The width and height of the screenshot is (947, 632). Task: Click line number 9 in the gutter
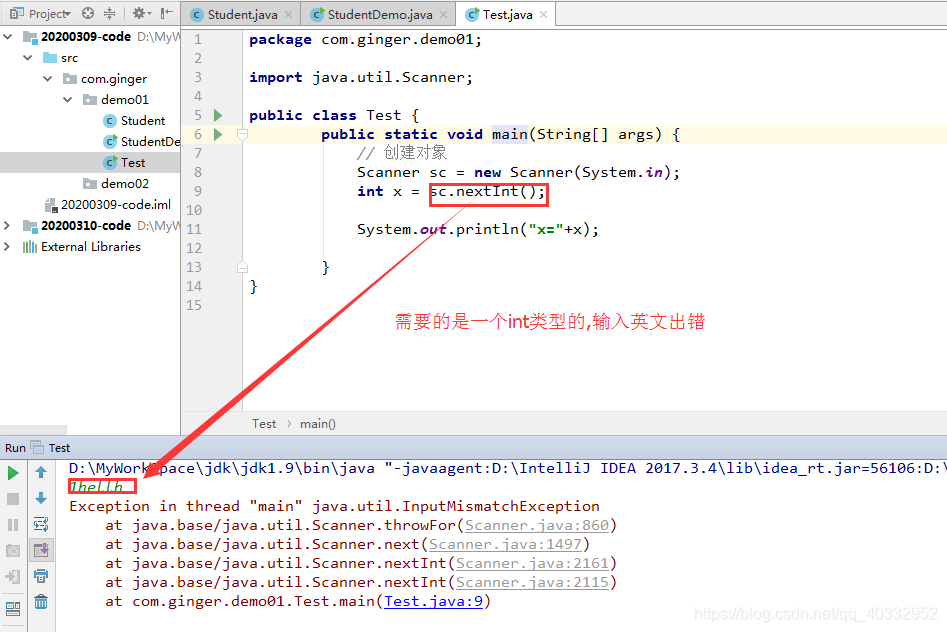coord(197,191)
